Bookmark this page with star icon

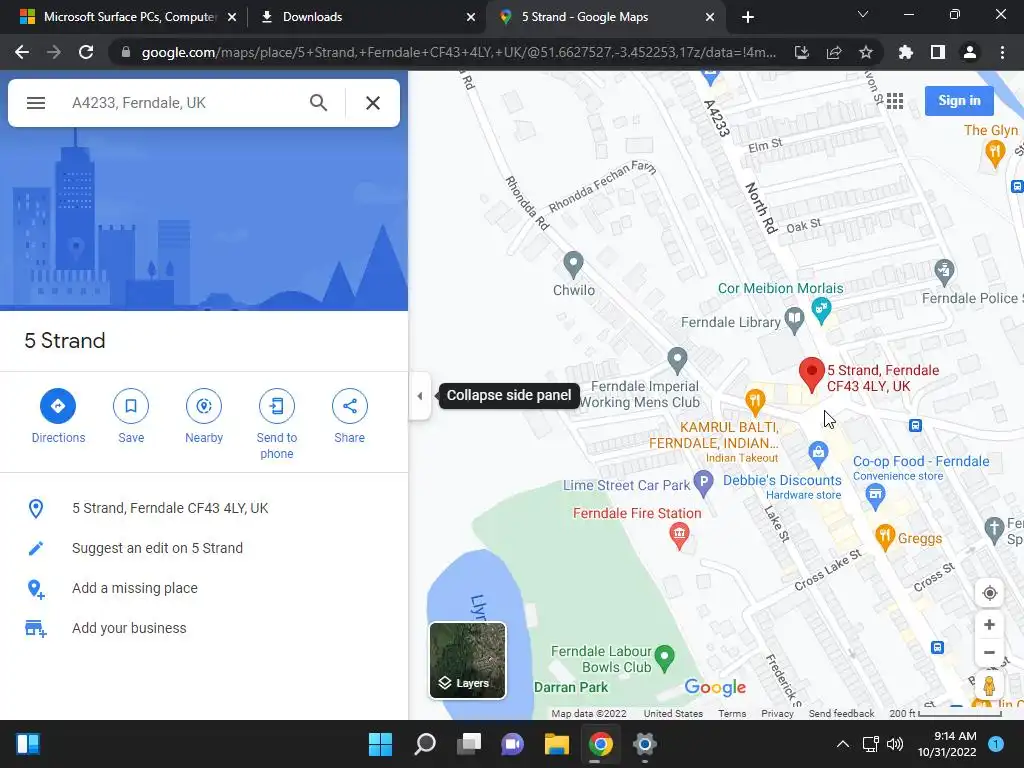tap(866, 52)
